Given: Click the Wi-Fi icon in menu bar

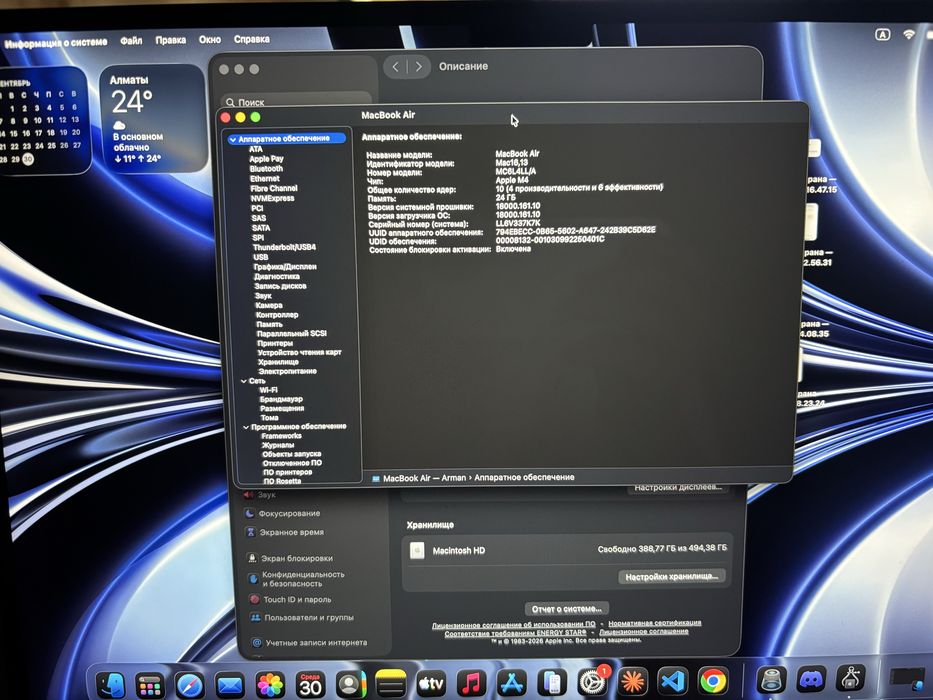Looking at the screenshot, I should point(909,35).
